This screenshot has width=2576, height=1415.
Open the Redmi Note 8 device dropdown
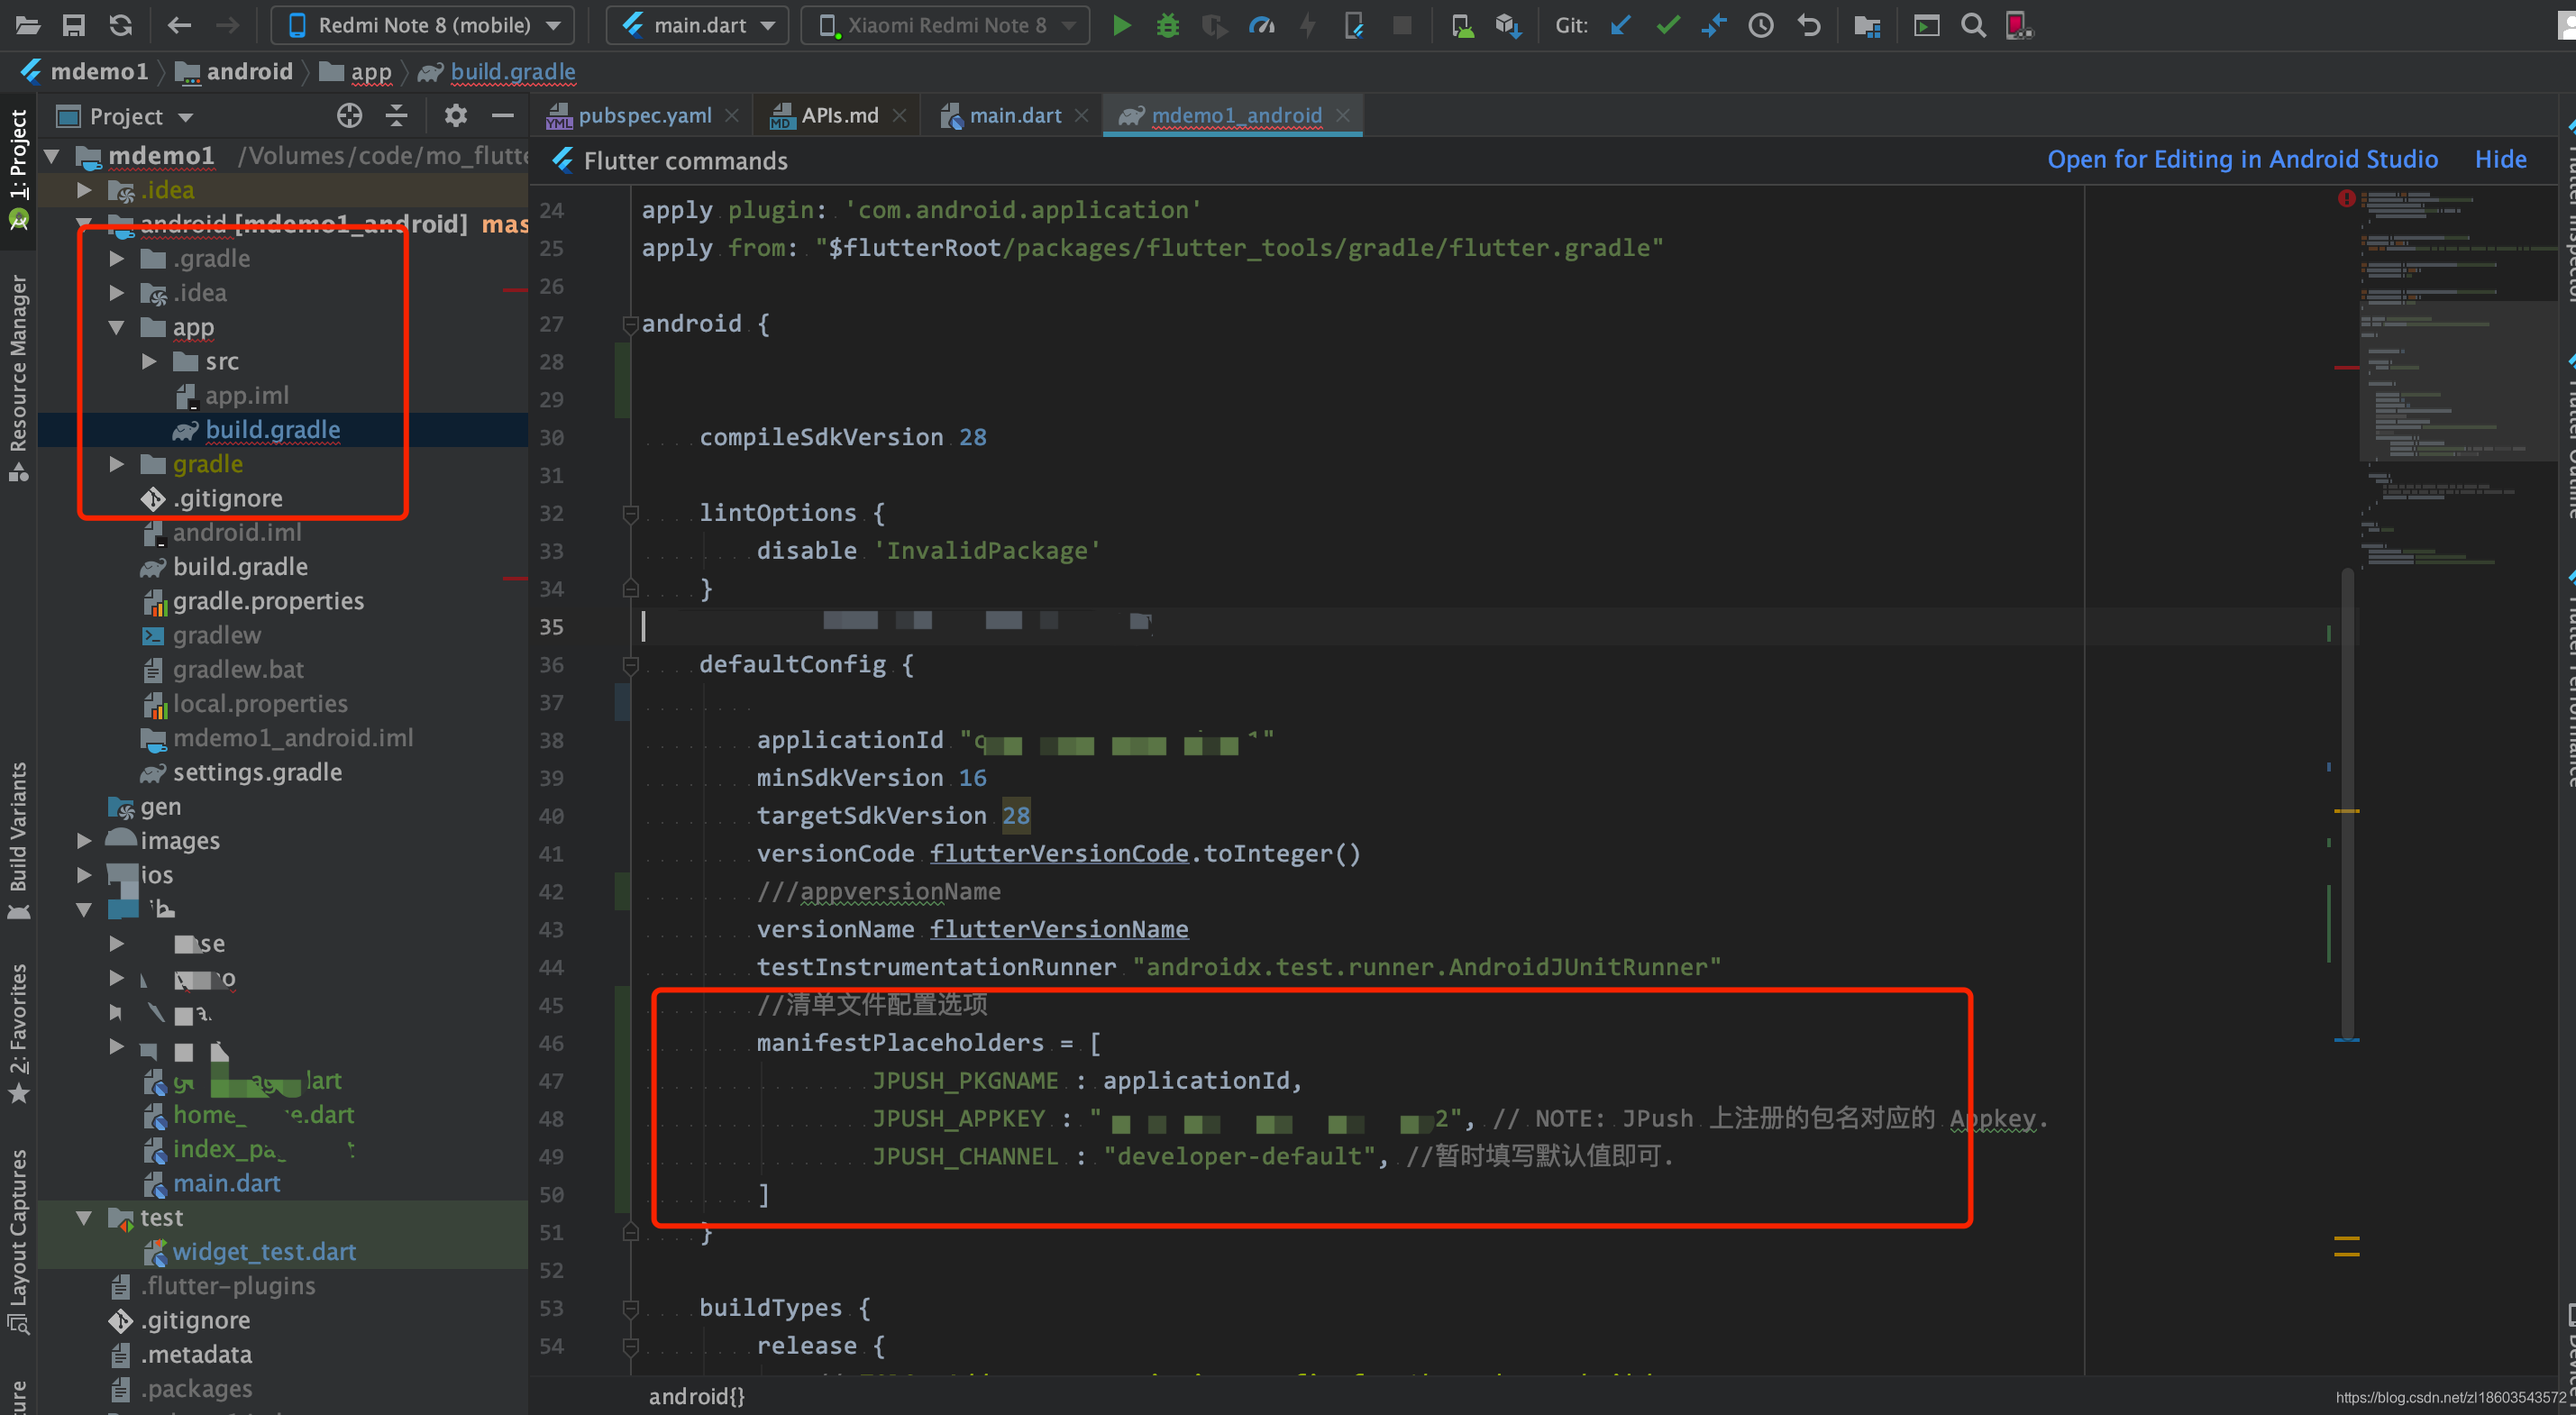coord(423,26)
